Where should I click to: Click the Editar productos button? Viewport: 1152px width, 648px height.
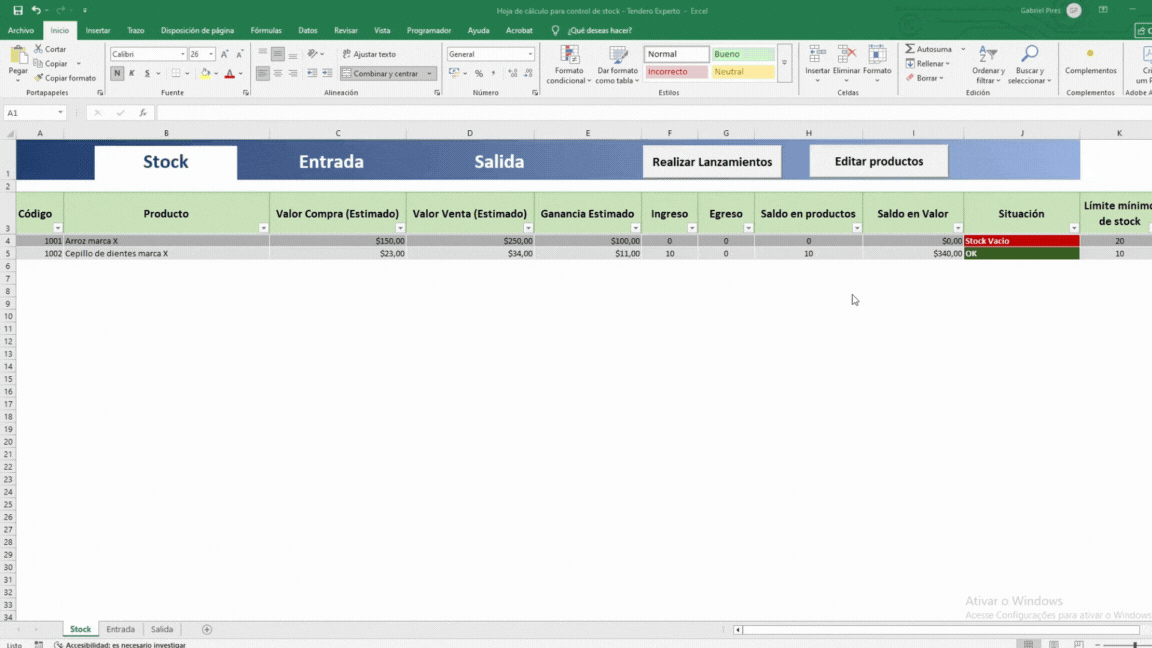coord(879,161)
